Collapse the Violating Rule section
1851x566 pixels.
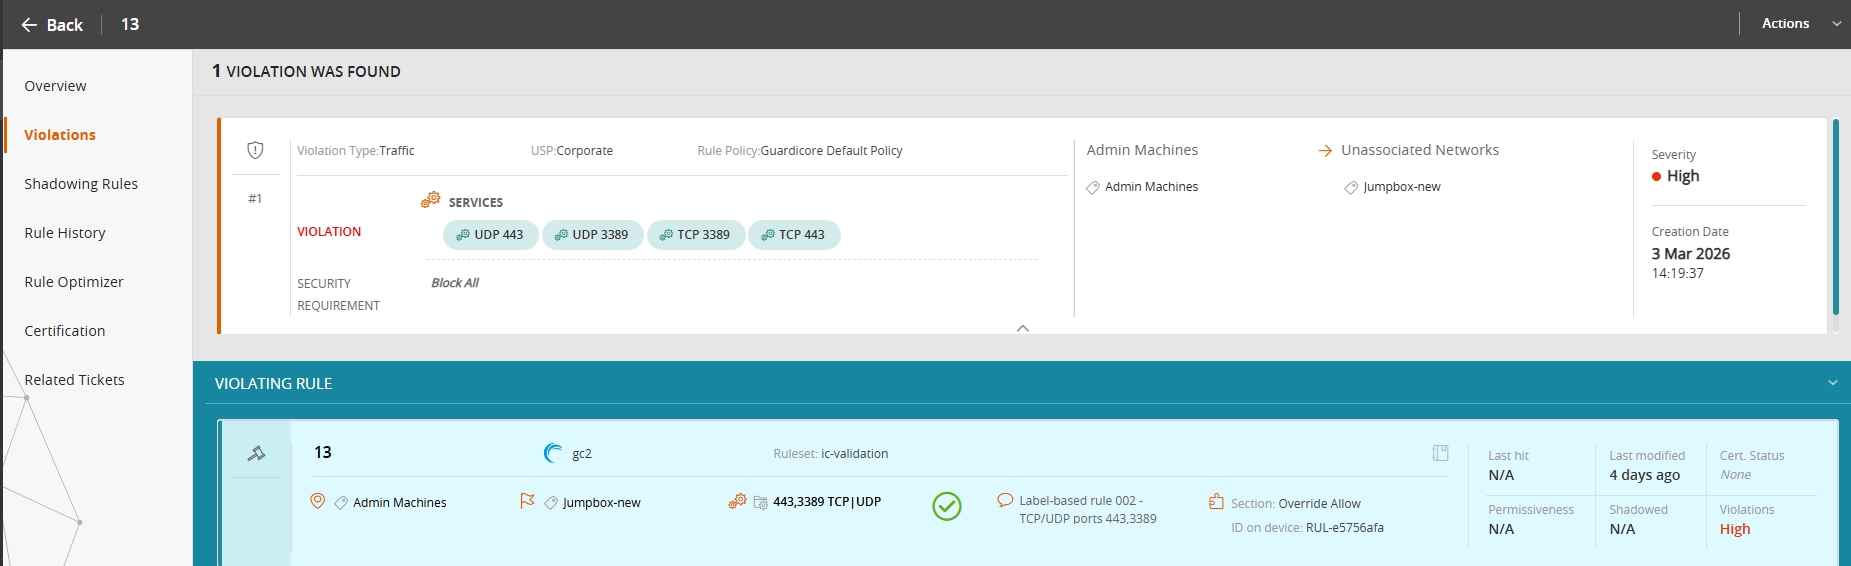[x=1832, y=383]
